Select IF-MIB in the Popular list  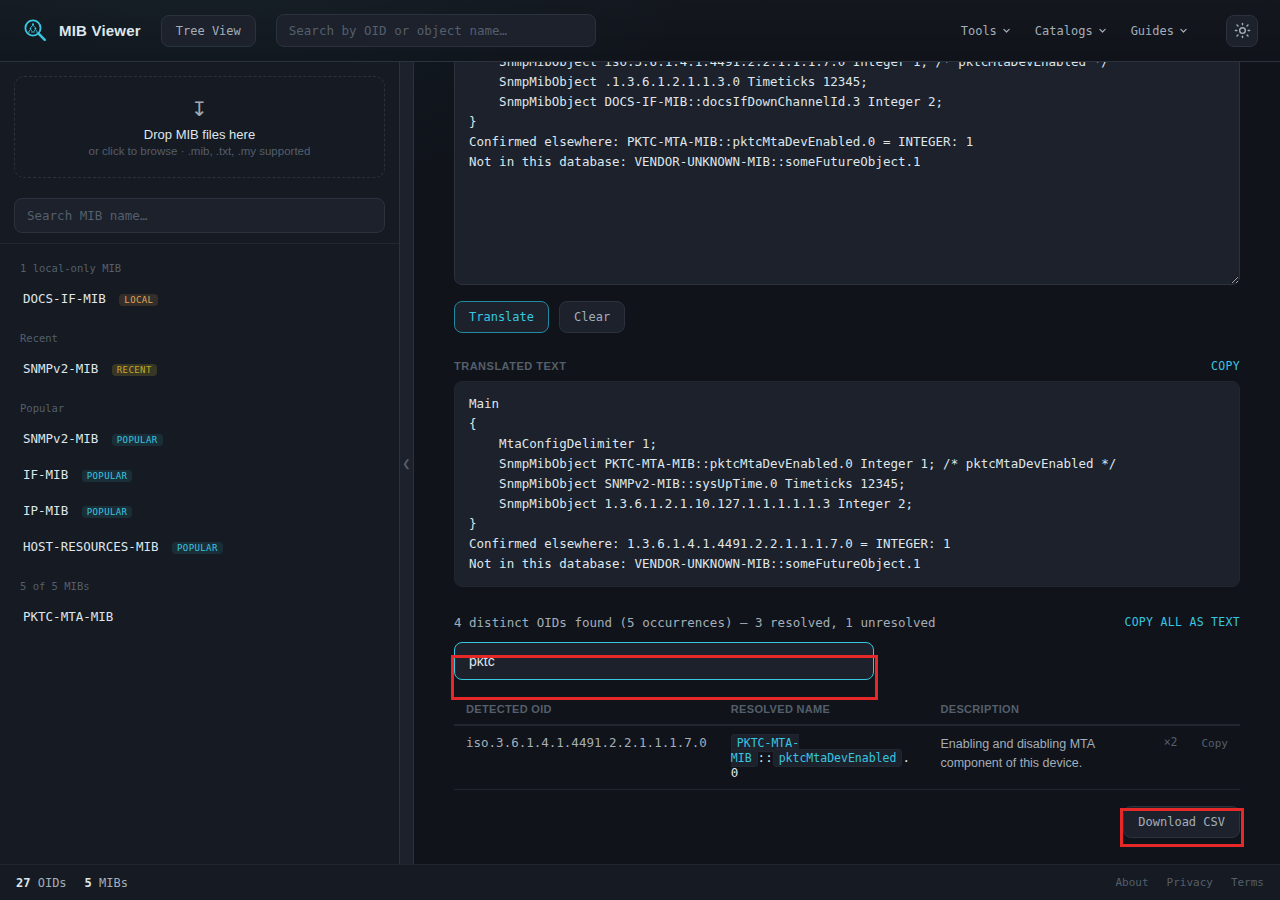tap(199, 475)
